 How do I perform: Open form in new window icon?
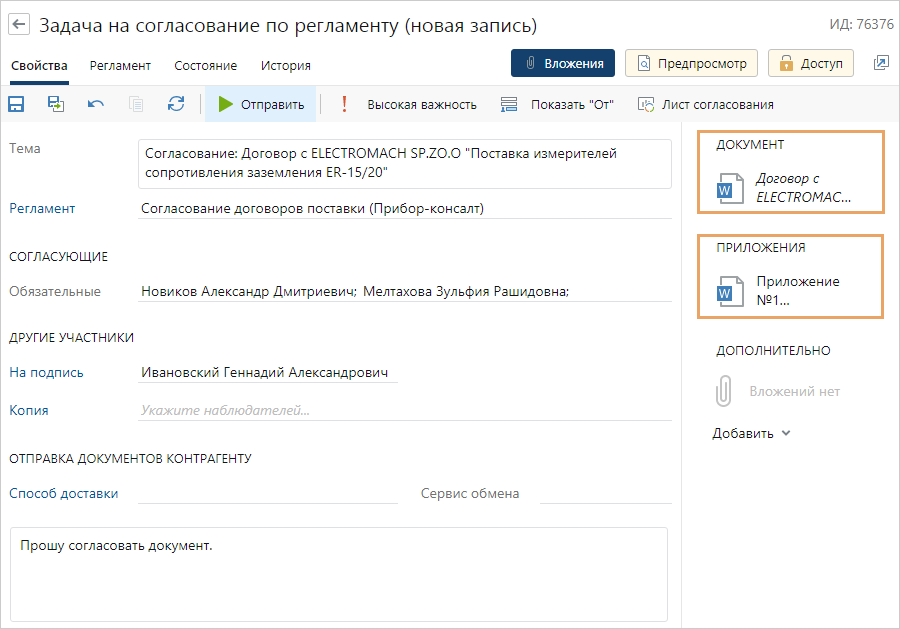[880, 63]
